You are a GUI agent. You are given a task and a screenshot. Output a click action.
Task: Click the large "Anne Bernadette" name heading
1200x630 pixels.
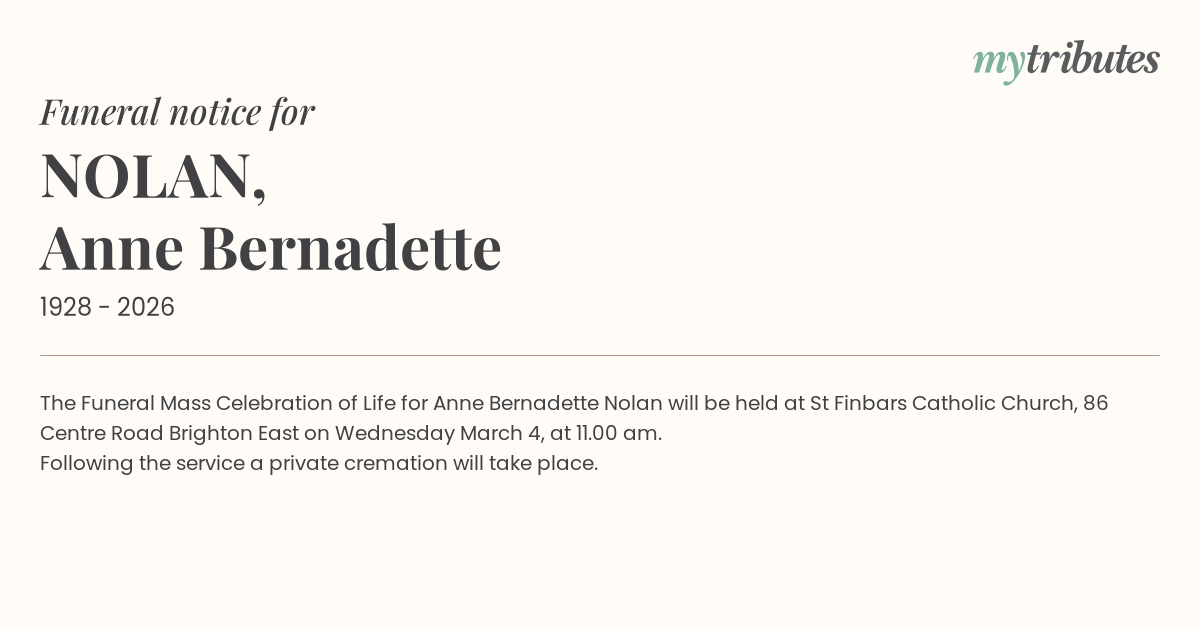270,248
